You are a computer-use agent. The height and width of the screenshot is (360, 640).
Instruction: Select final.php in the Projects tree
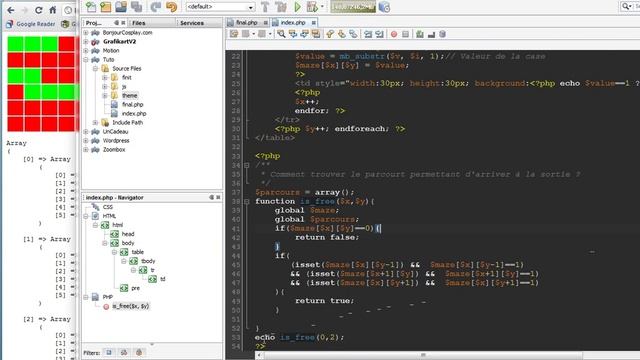click(x=132, y=104)
